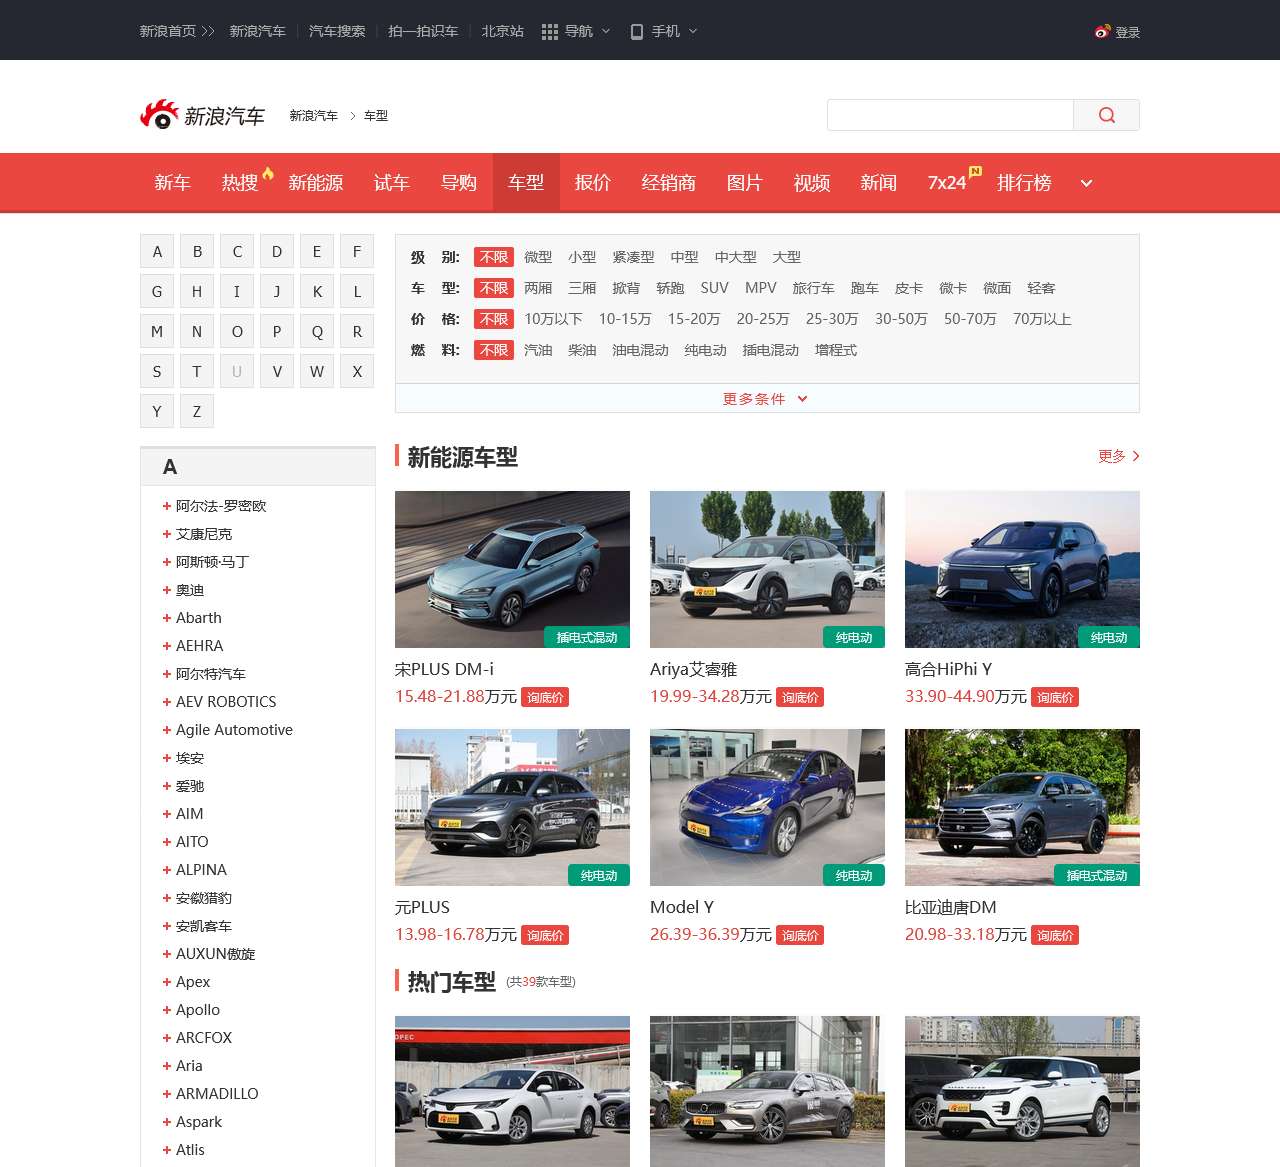The height and width of the screenshot is (1167, 1280).
Task: Click the mobile phone icon
Action: tap(637, 32)
